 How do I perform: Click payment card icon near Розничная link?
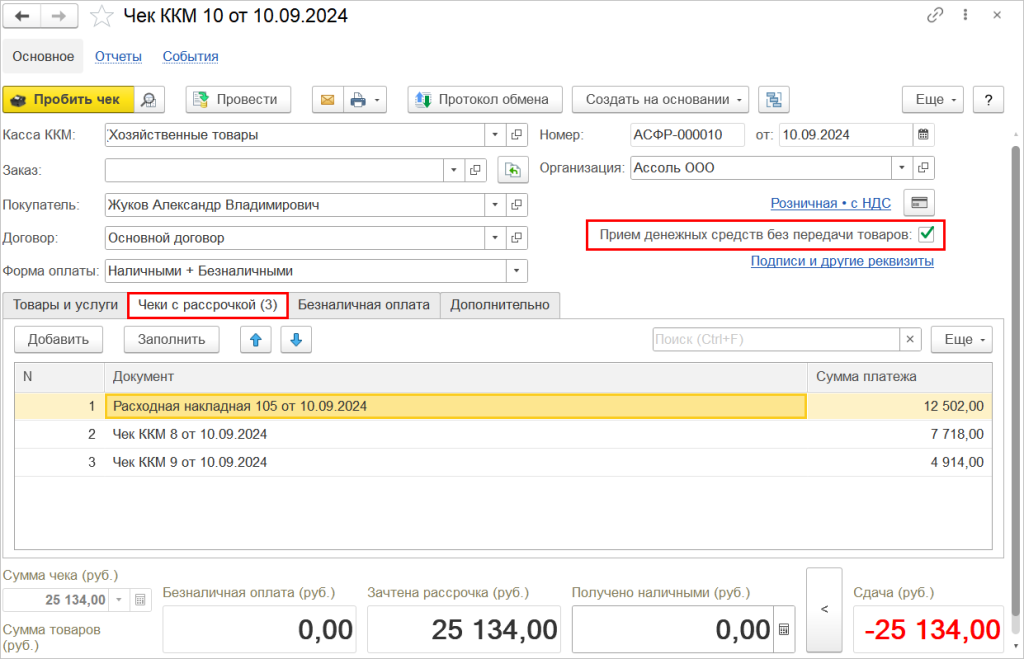[918, 203]
